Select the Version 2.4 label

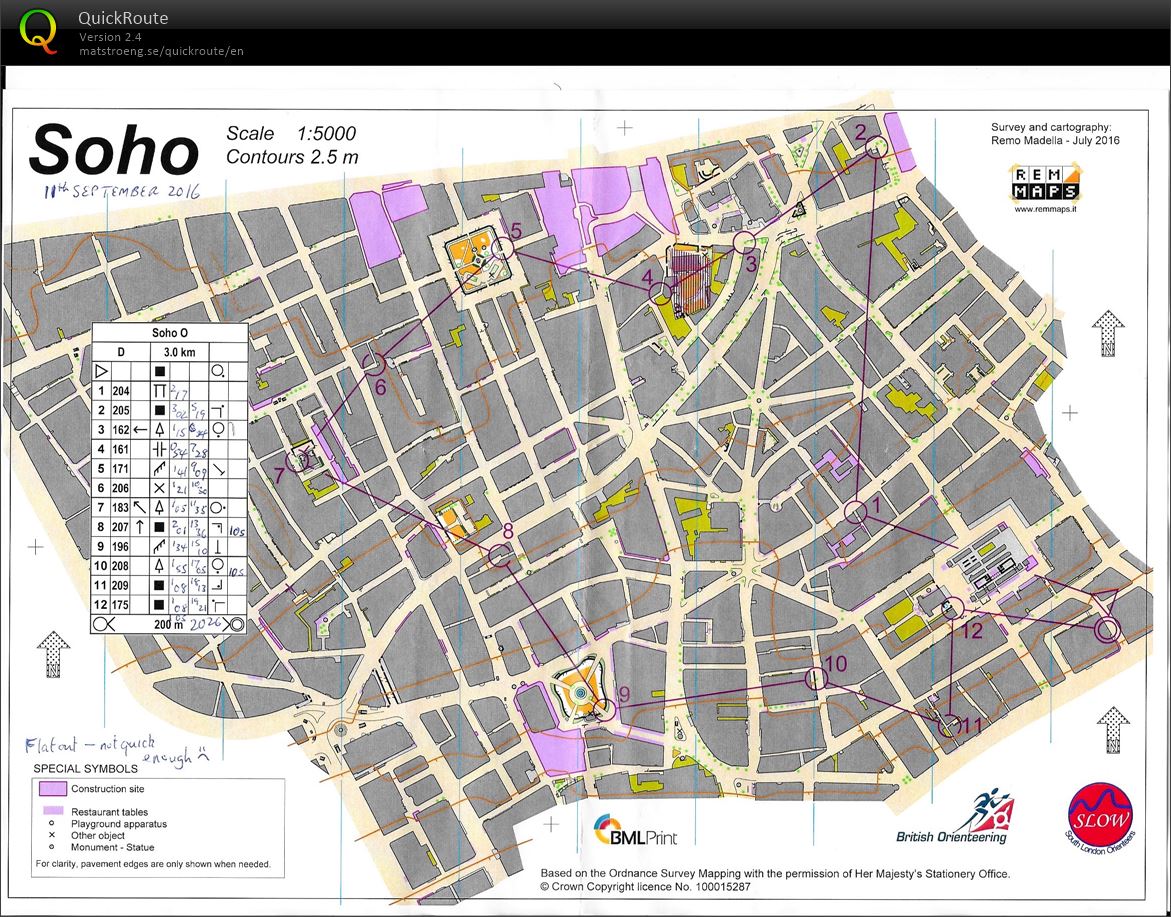[x=111, y=37]
